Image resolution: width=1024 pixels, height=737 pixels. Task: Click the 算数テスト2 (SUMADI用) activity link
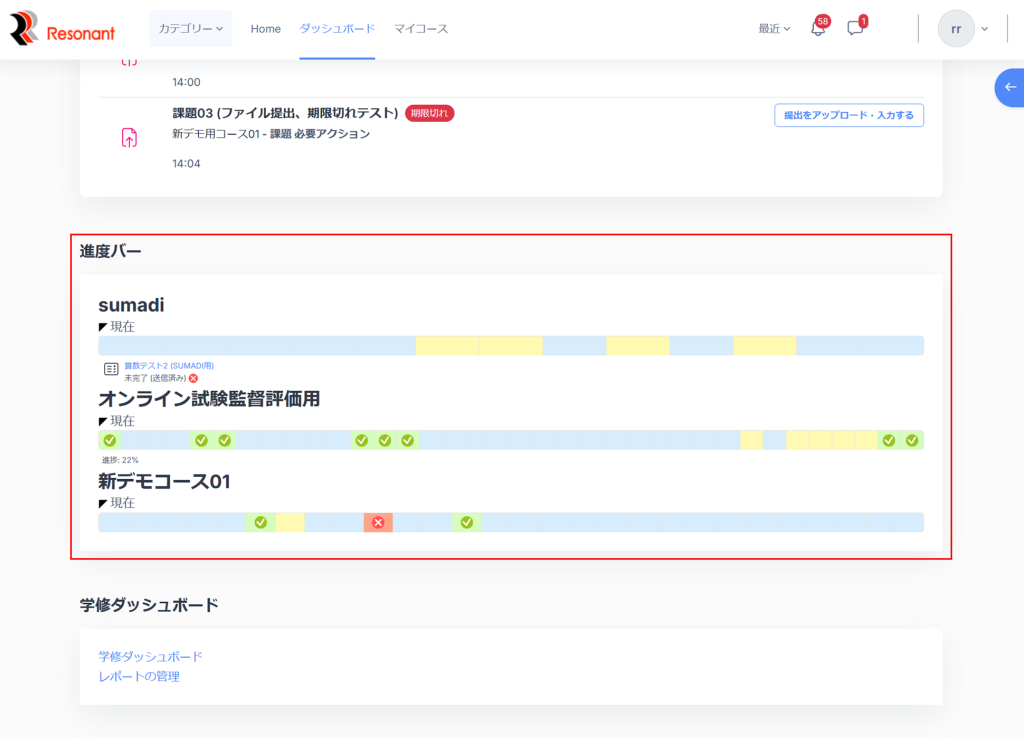pos(169,366)
